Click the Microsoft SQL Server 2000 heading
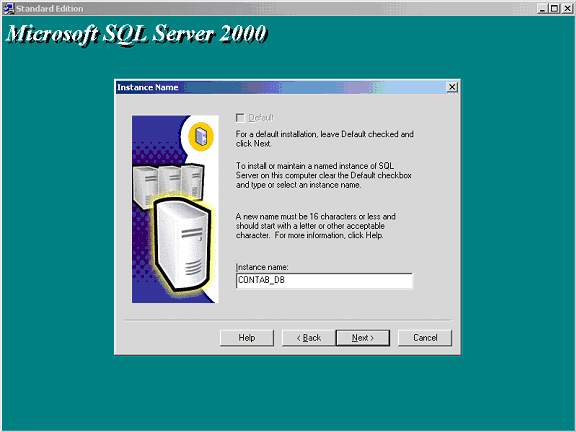This screenshot has height=432, width=576. tap(136, 34)
